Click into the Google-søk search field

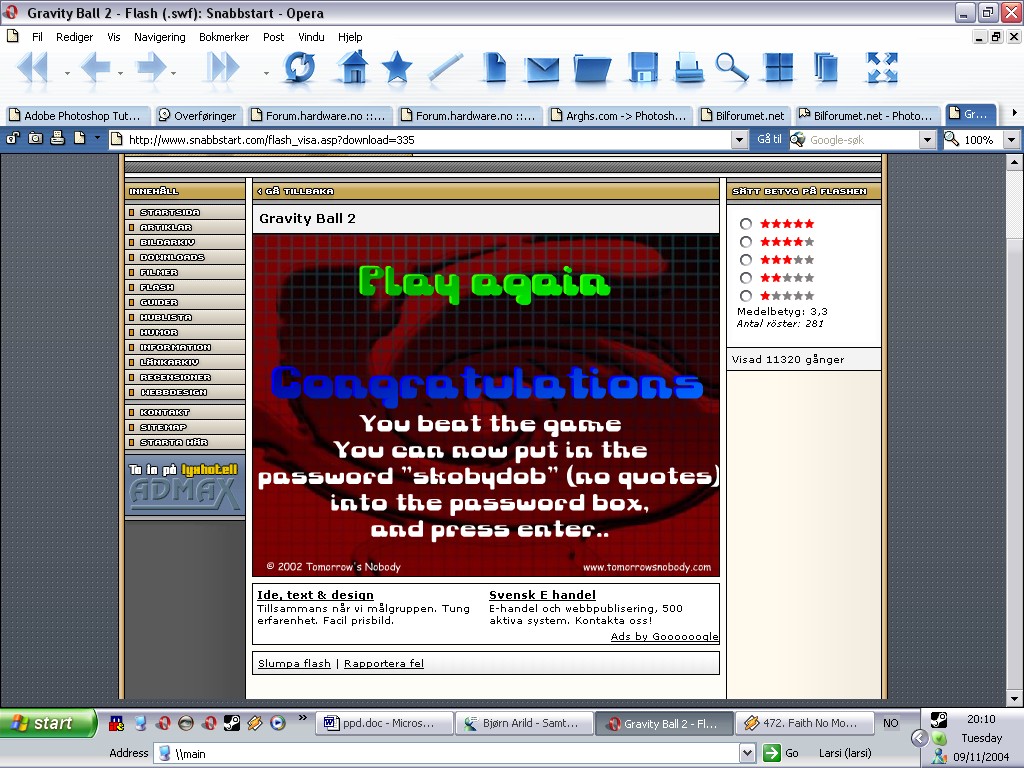click(x=862, y=140)
